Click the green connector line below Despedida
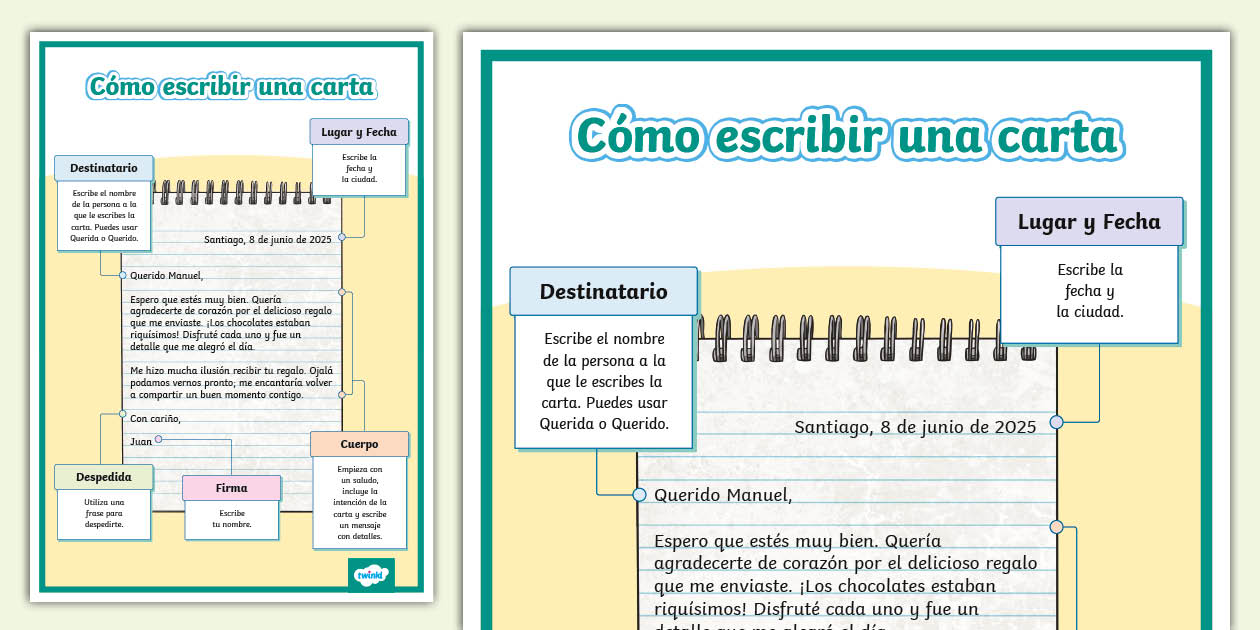The height and width of the screenshot is (630, 1260). point(101,440)
